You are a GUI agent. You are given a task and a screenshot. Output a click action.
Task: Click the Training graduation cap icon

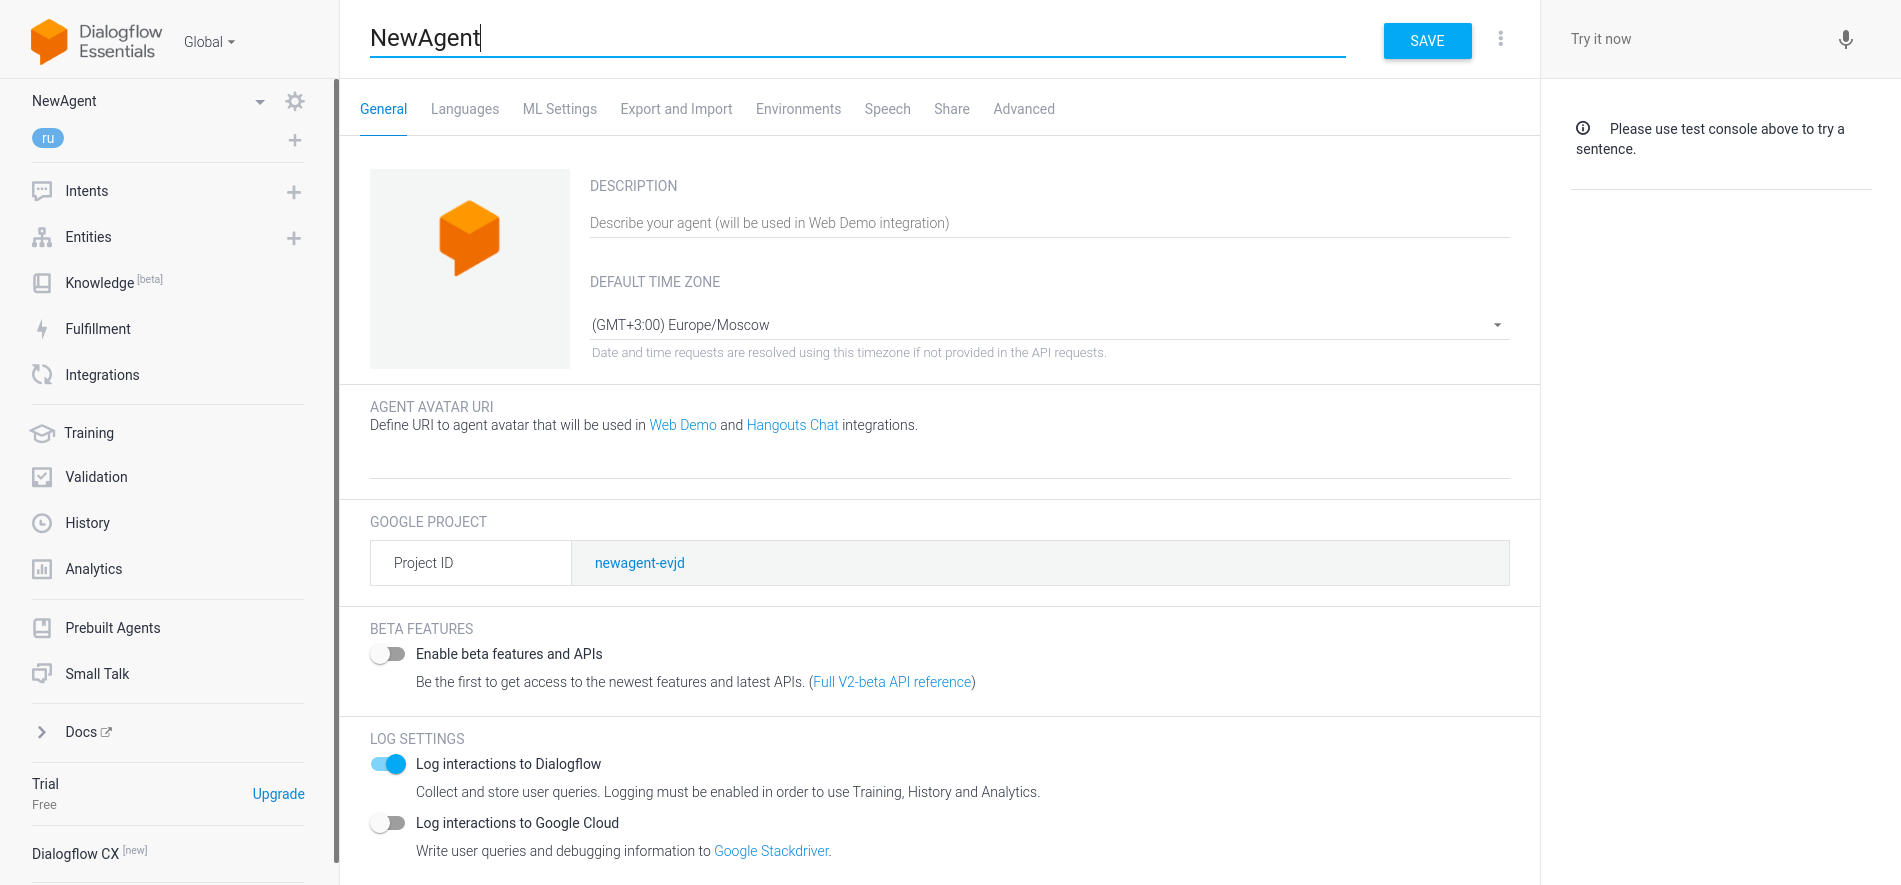click(x=42, y=433)
